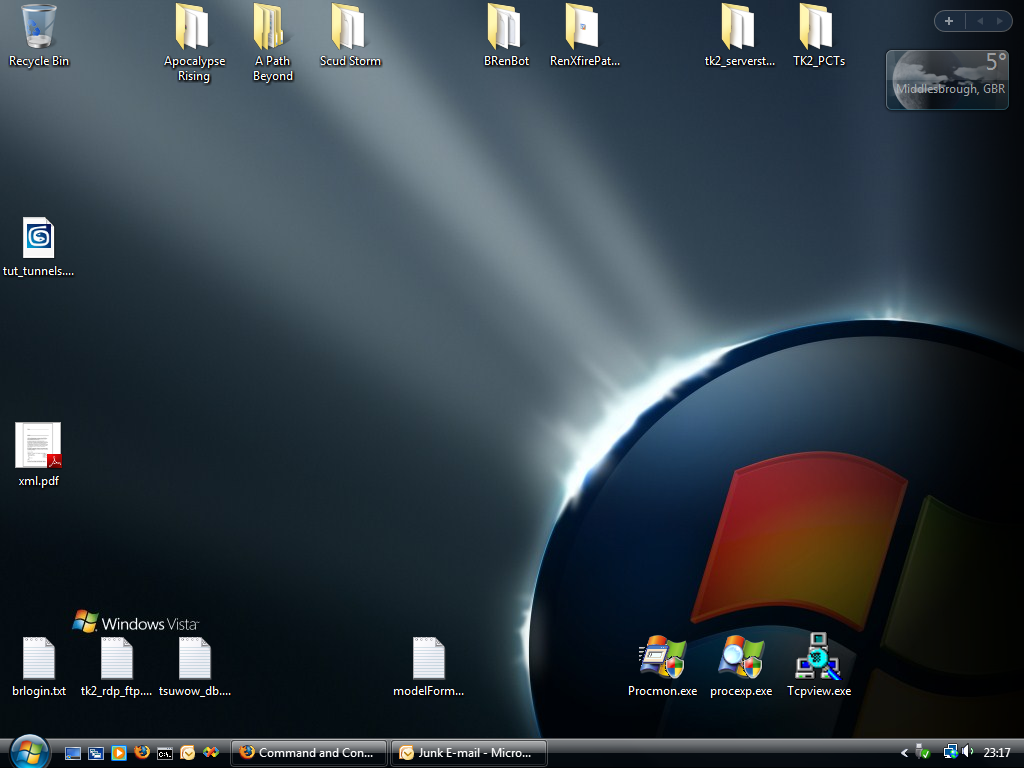Select the Apocalypse Rising folder
This screenshot has height=768, width=1024.
[x=193, y=28]
